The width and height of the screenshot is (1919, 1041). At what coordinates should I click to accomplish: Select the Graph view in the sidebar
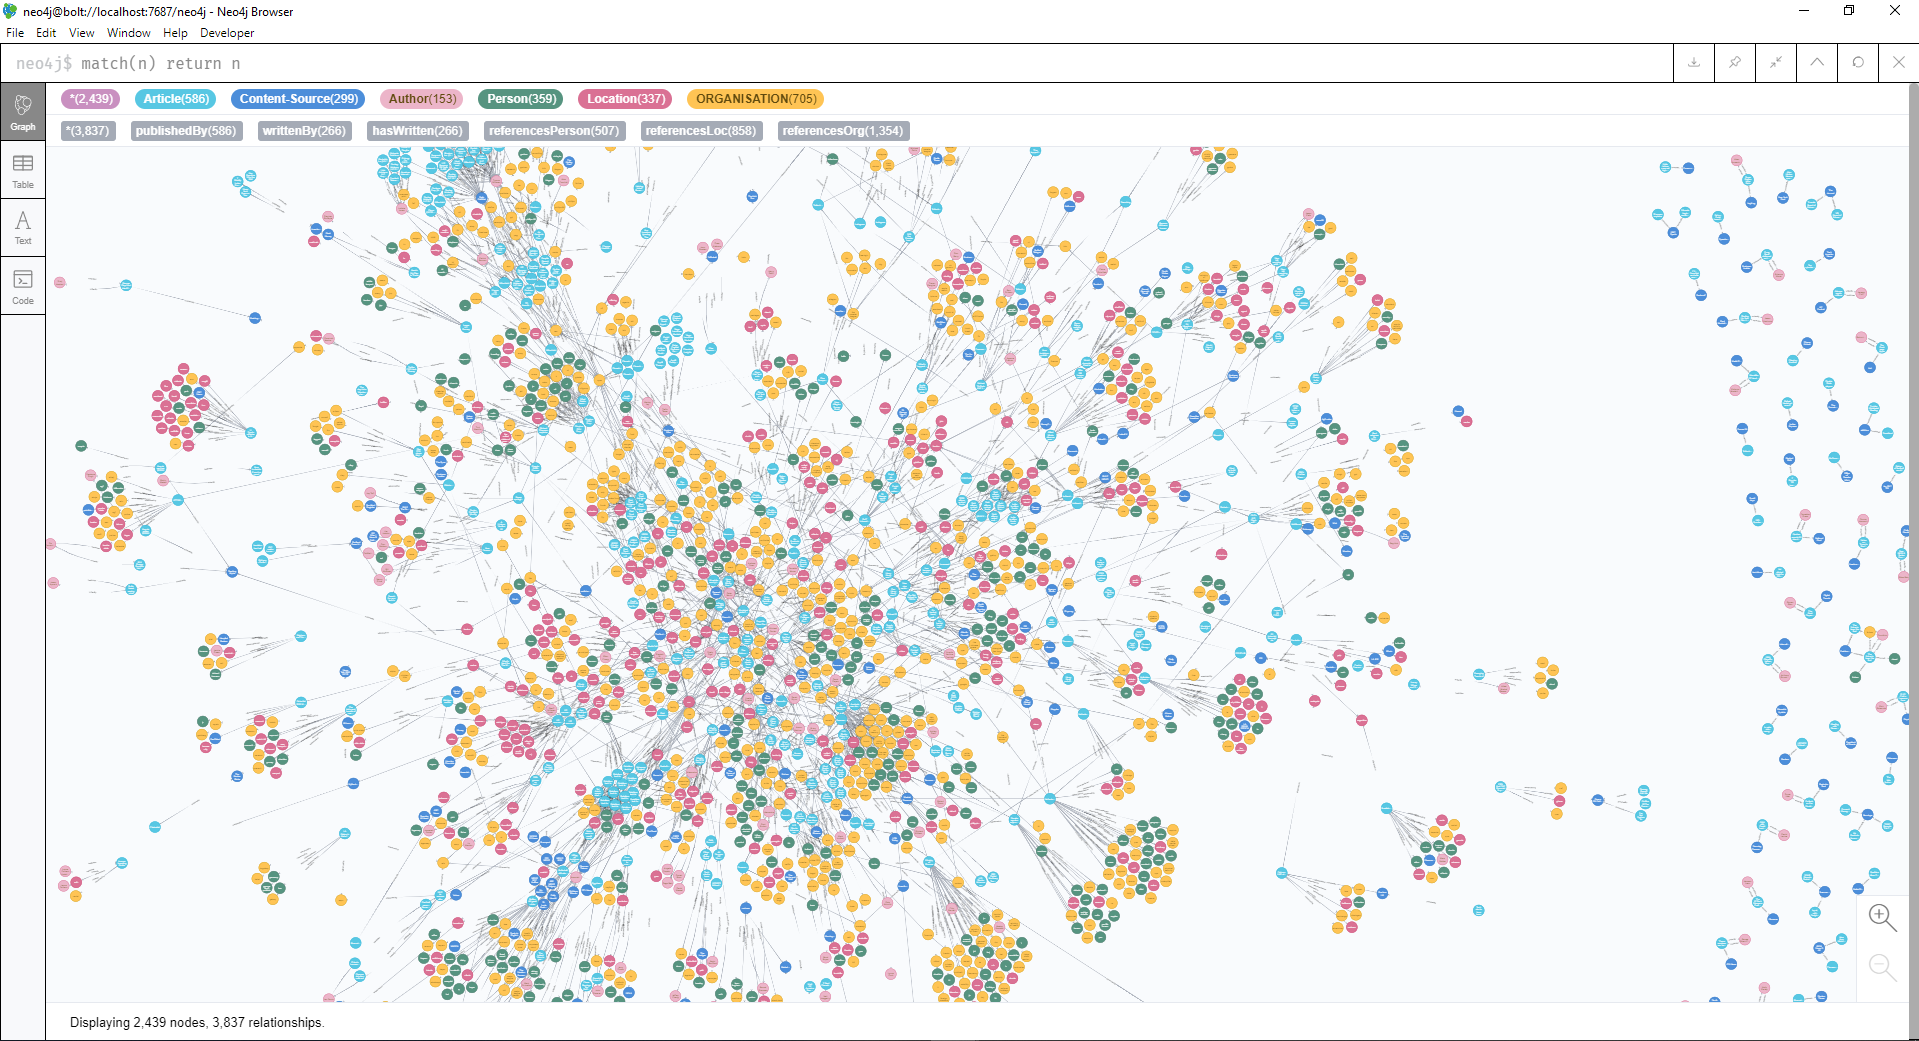(22, 110)
